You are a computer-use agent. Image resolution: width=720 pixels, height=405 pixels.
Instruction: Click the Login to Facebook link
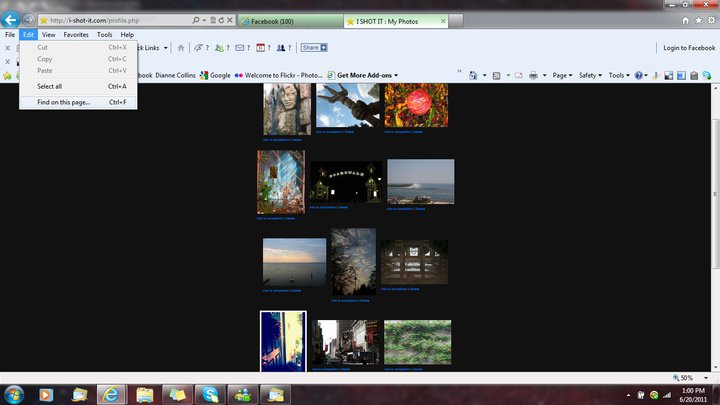(689, 48)
